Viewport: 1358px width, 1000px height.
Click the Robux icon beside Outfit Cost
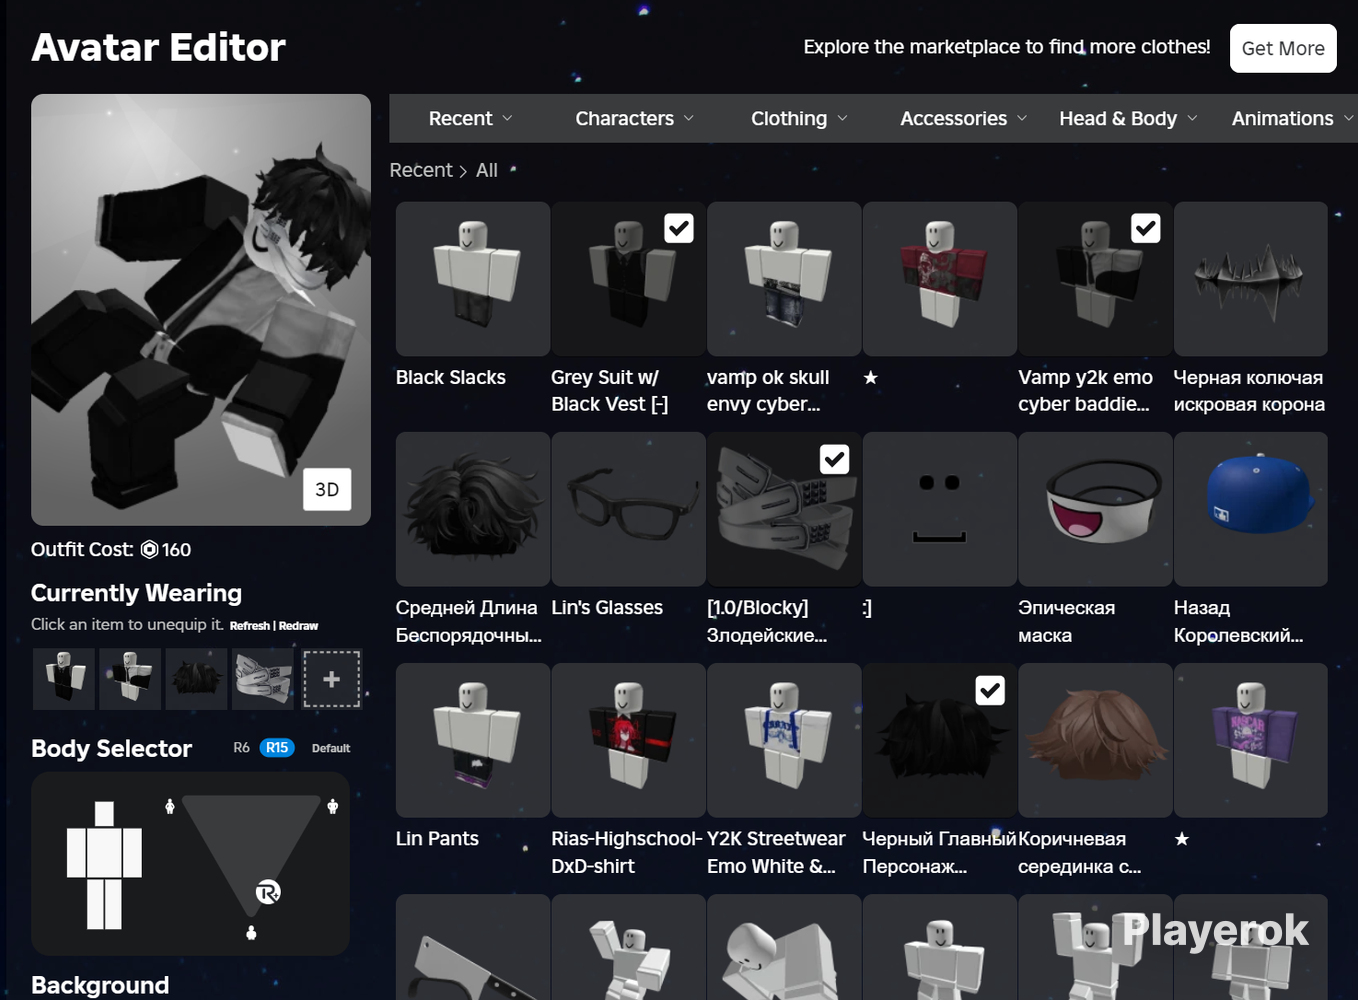150,550
